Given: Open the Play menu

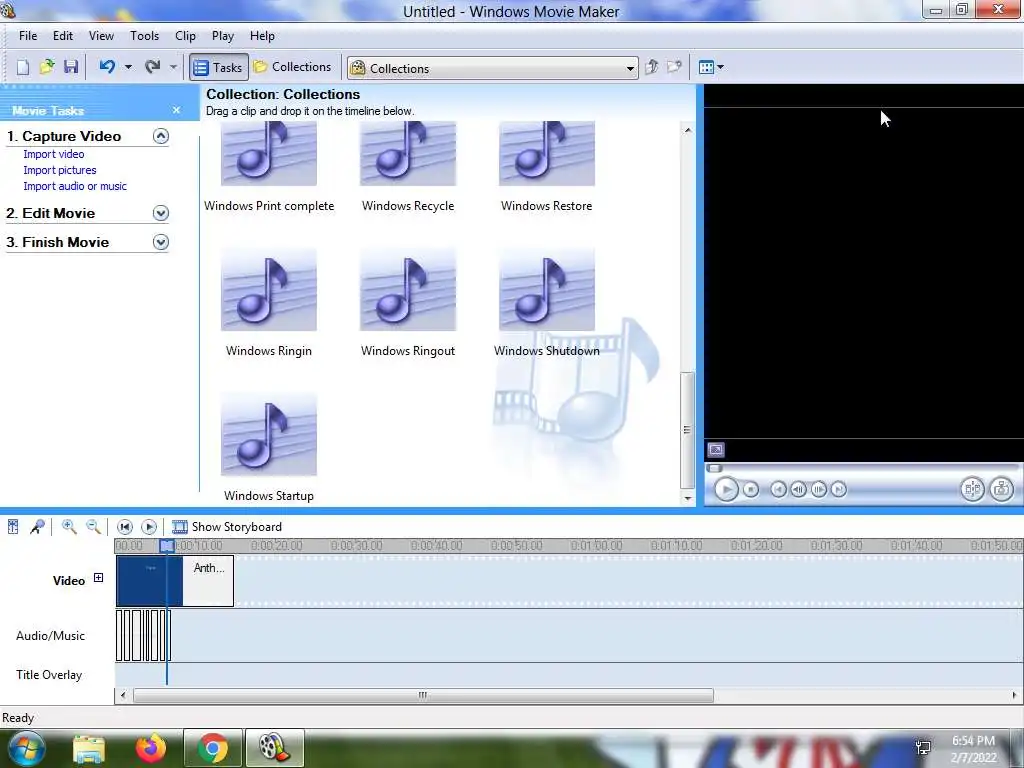Looking at the screenshot, I should pos(223,36).
